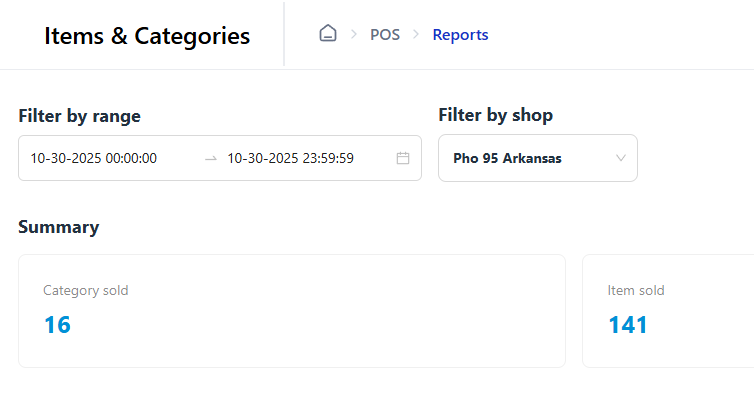The image size is (754, 406).
Task: Go to the POS breadcrumb link
Action: click(385, 35)
